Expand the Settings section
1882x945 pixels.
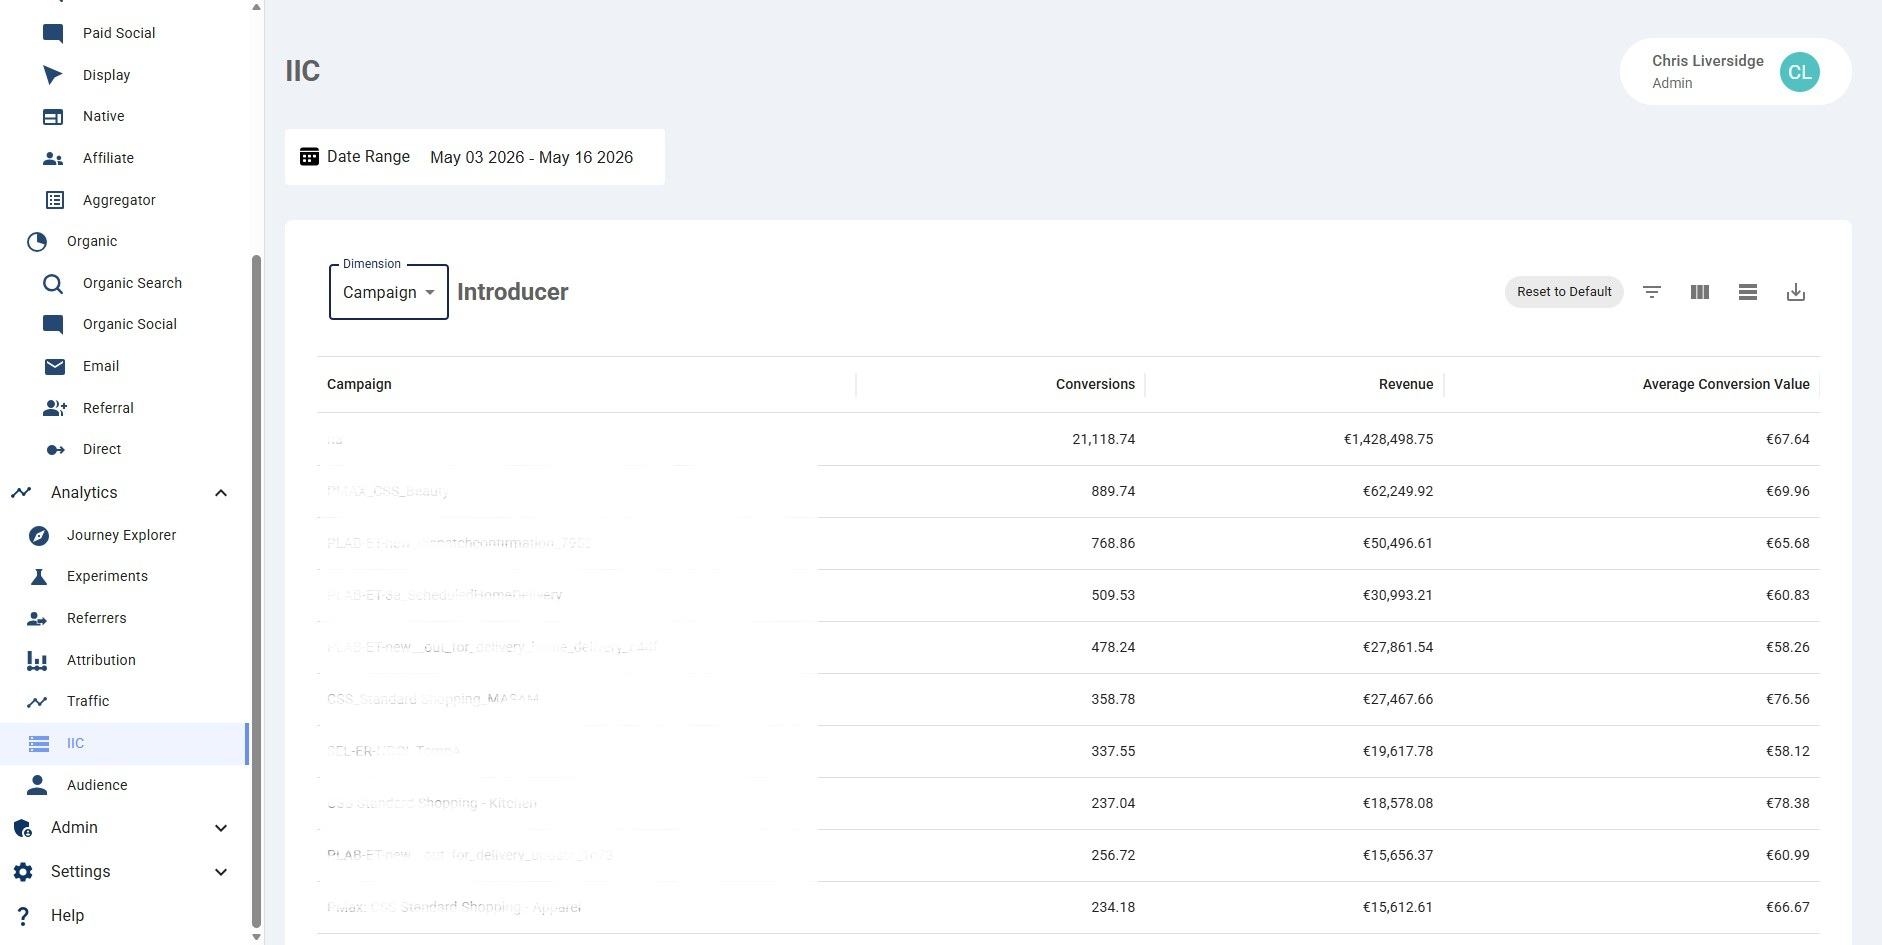point(221,872)
